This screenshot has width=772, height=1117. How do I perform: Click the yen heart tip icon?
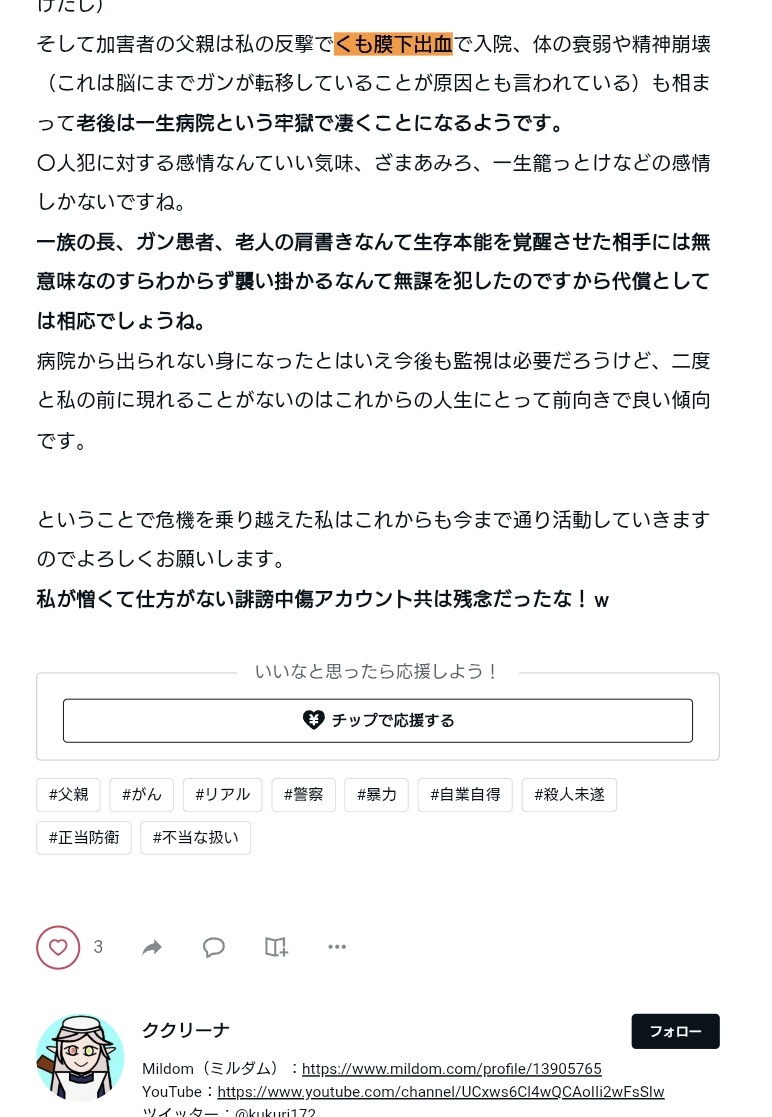point(313,720)
